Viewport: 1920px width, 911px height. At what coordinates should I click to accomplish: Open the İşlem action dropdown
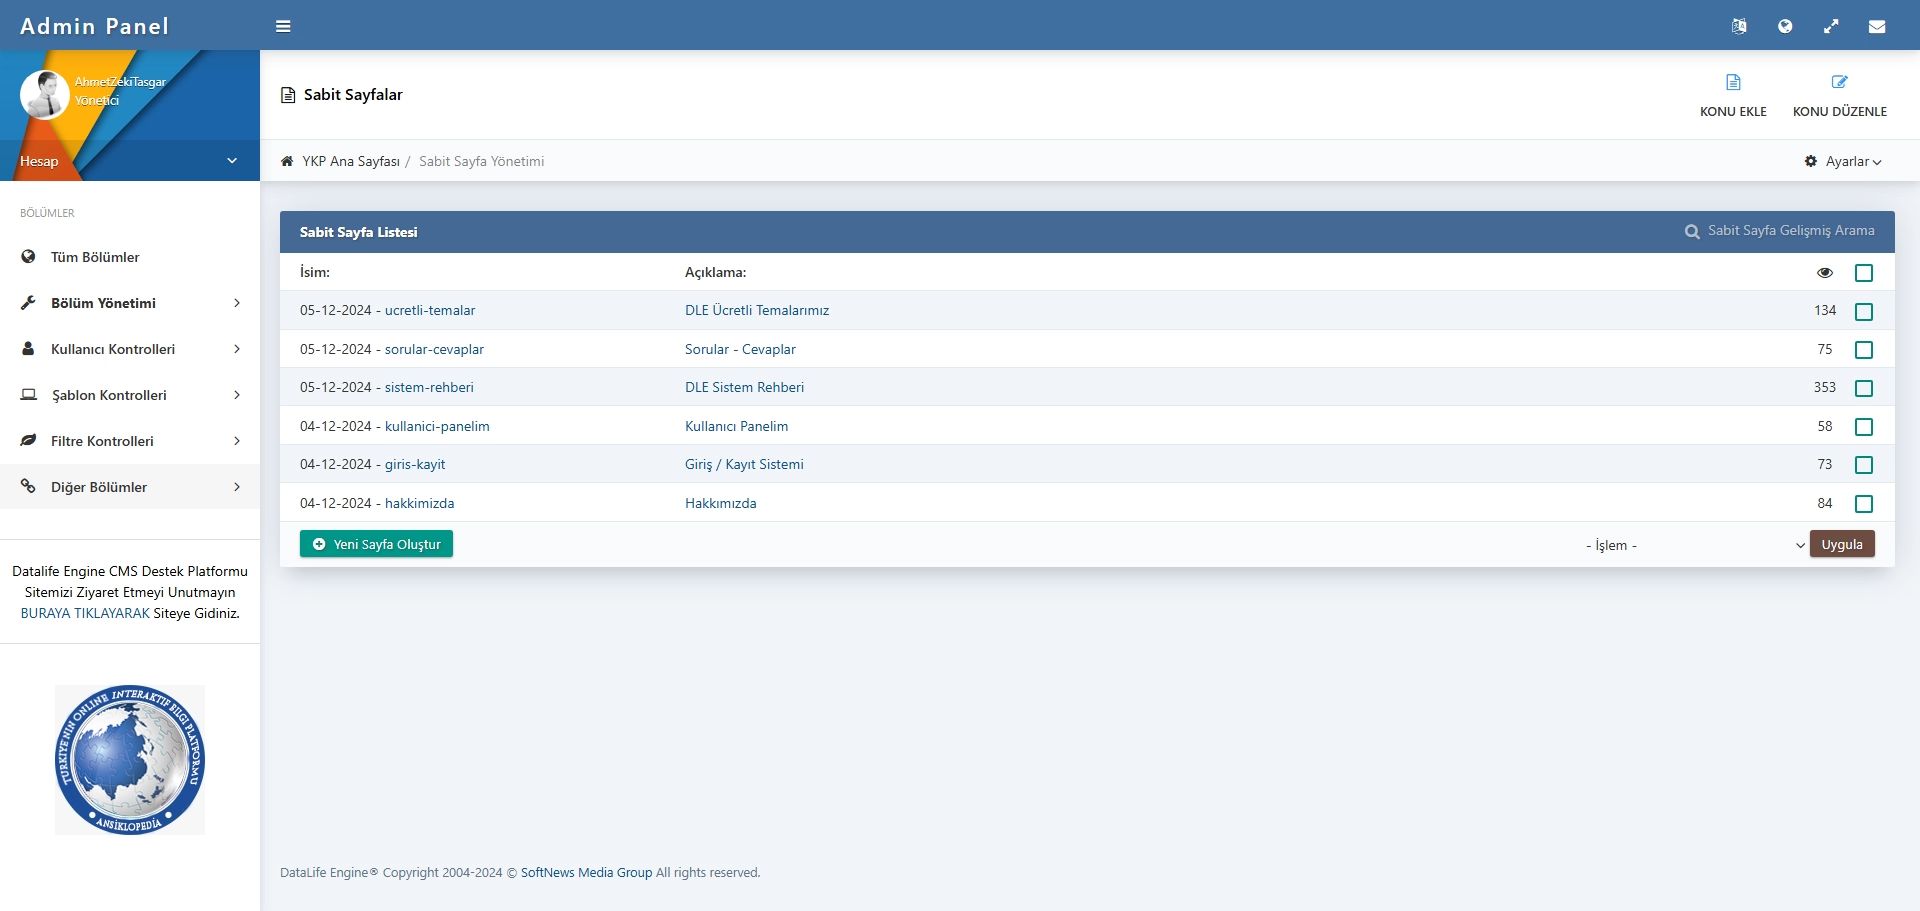1694,545
